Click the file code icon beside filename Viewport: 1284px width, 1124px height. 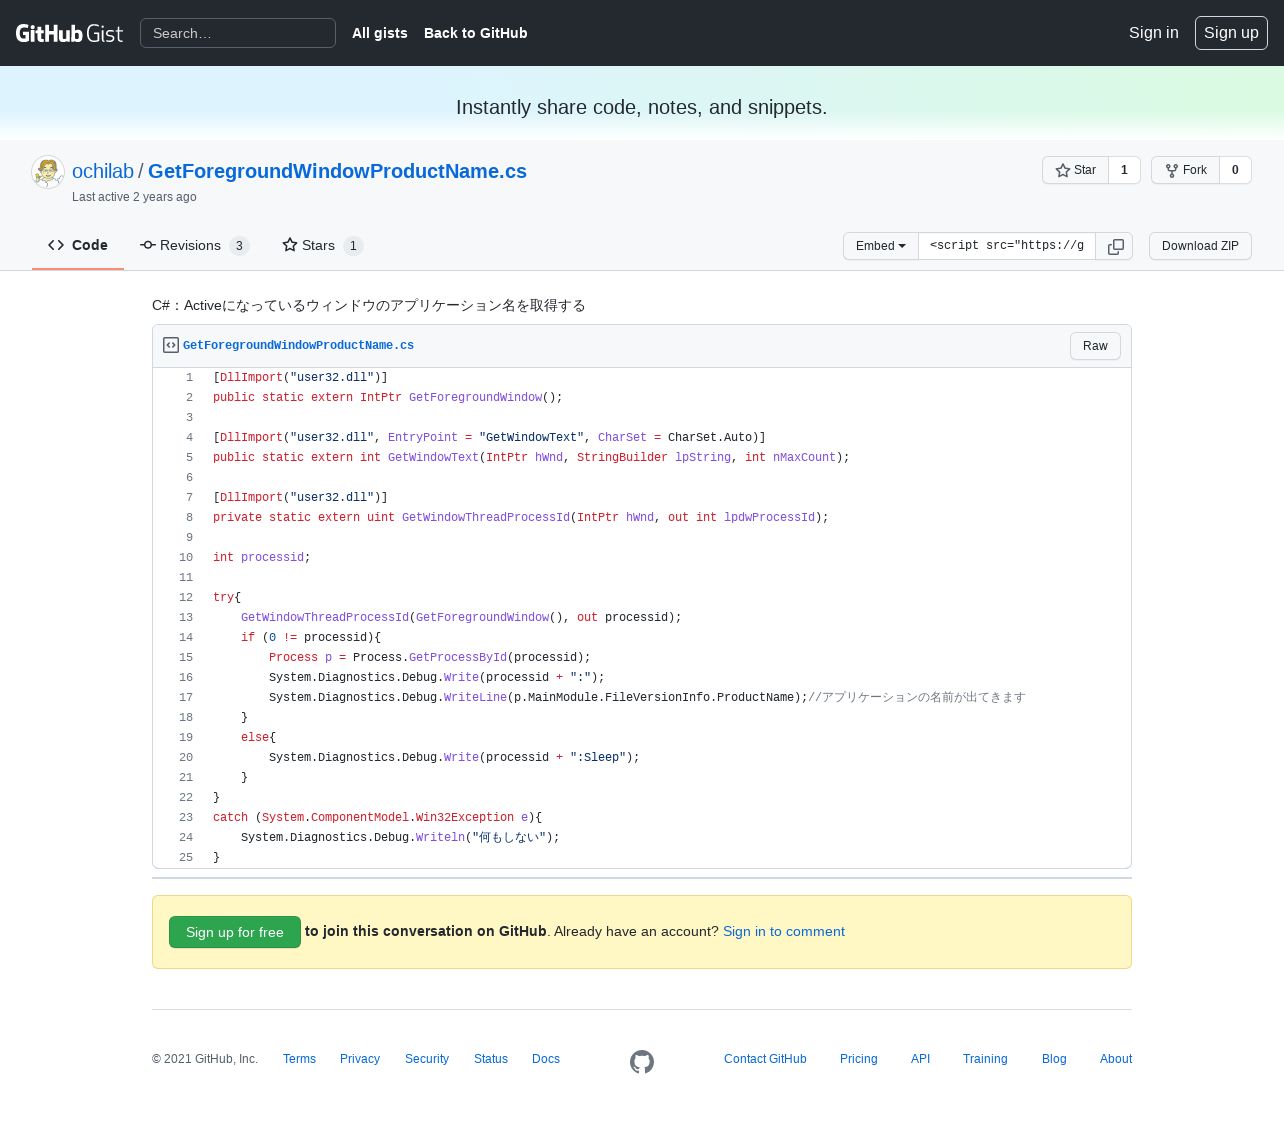point(171,345)
